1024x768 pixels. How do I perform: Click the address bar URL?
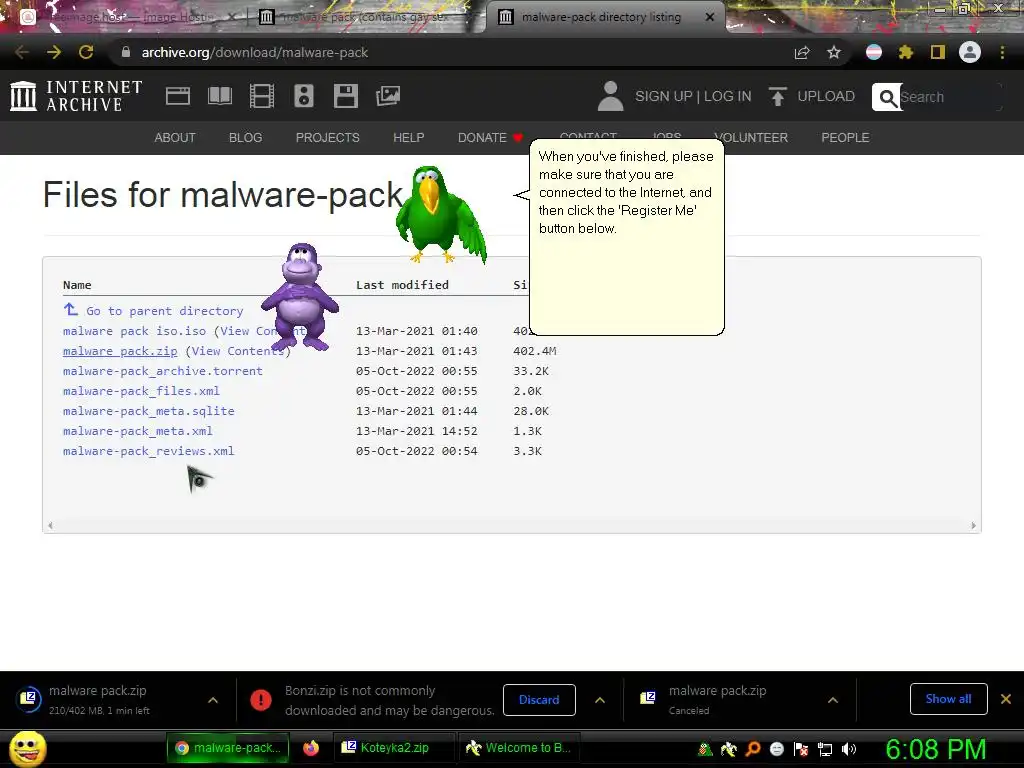point(255,52)
